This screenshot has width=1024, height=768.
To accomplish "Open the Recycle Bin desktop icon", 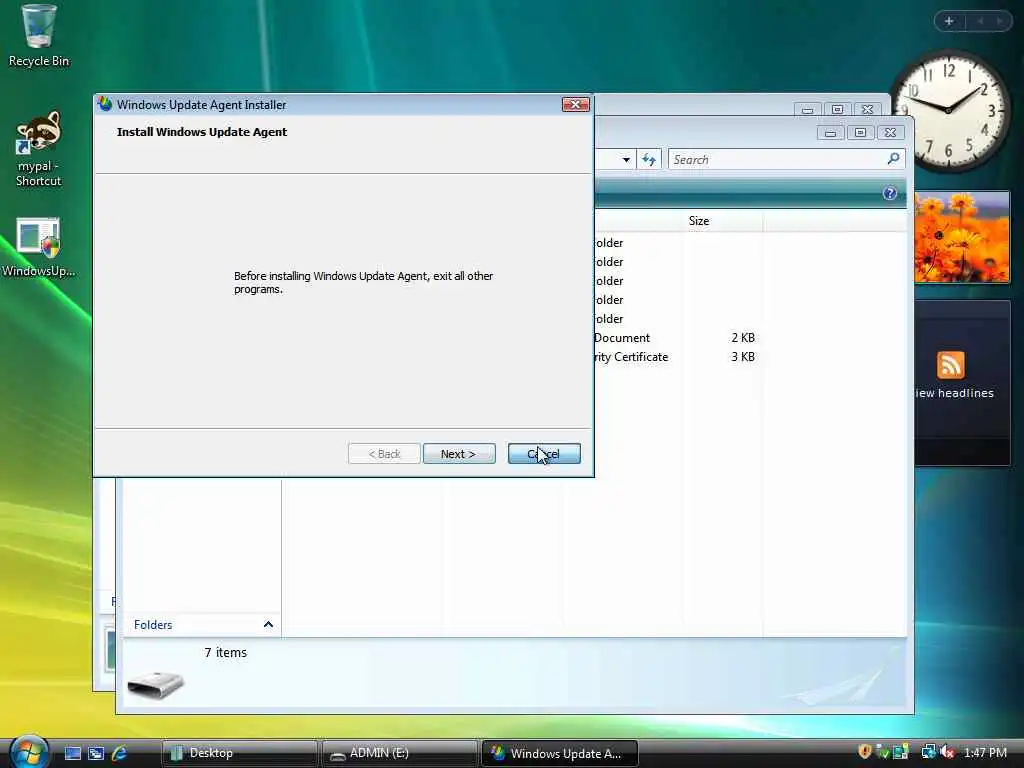I will pos(39,36).
